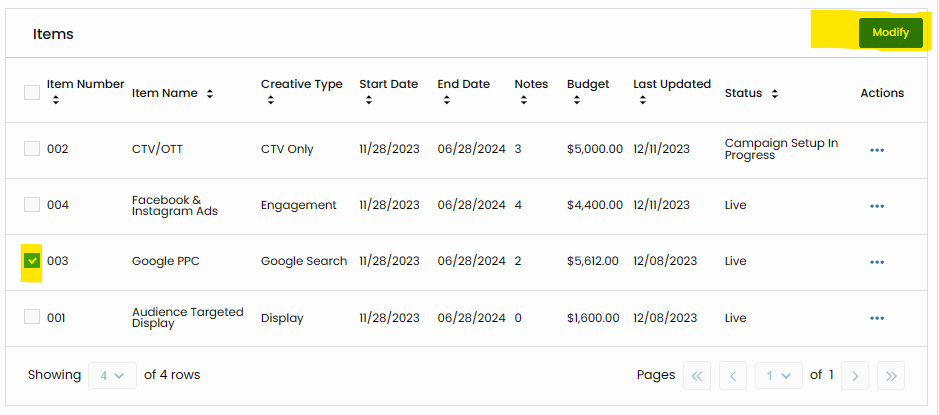Go to the previous page arrow
Screen dimensions: 939x415
click(x=733, y=375)
